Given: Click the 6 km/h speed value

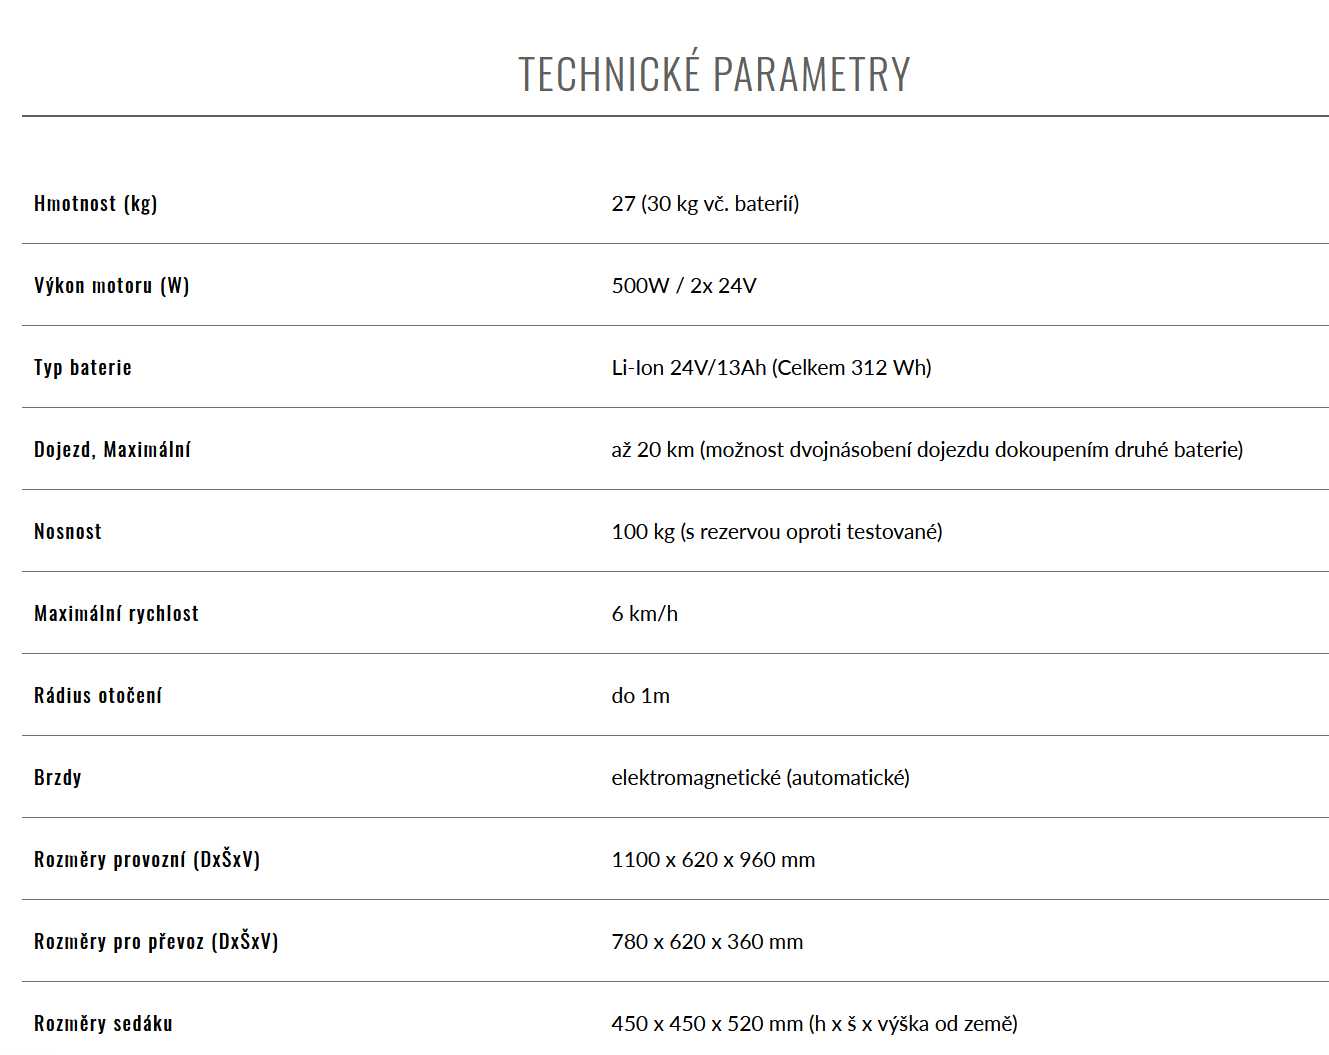Looking at the screenshot, I should point(645,613).
